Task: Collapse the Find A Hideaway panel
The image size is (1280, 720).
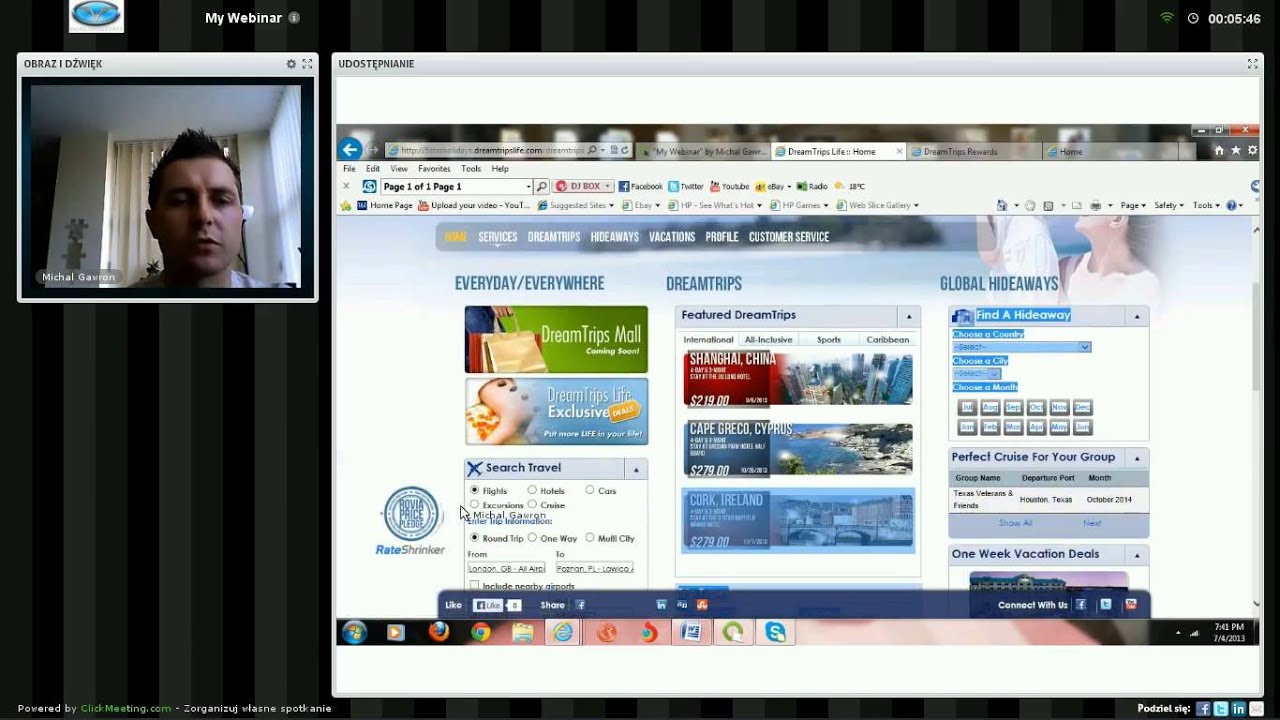Action: [x=1137, y=316]
